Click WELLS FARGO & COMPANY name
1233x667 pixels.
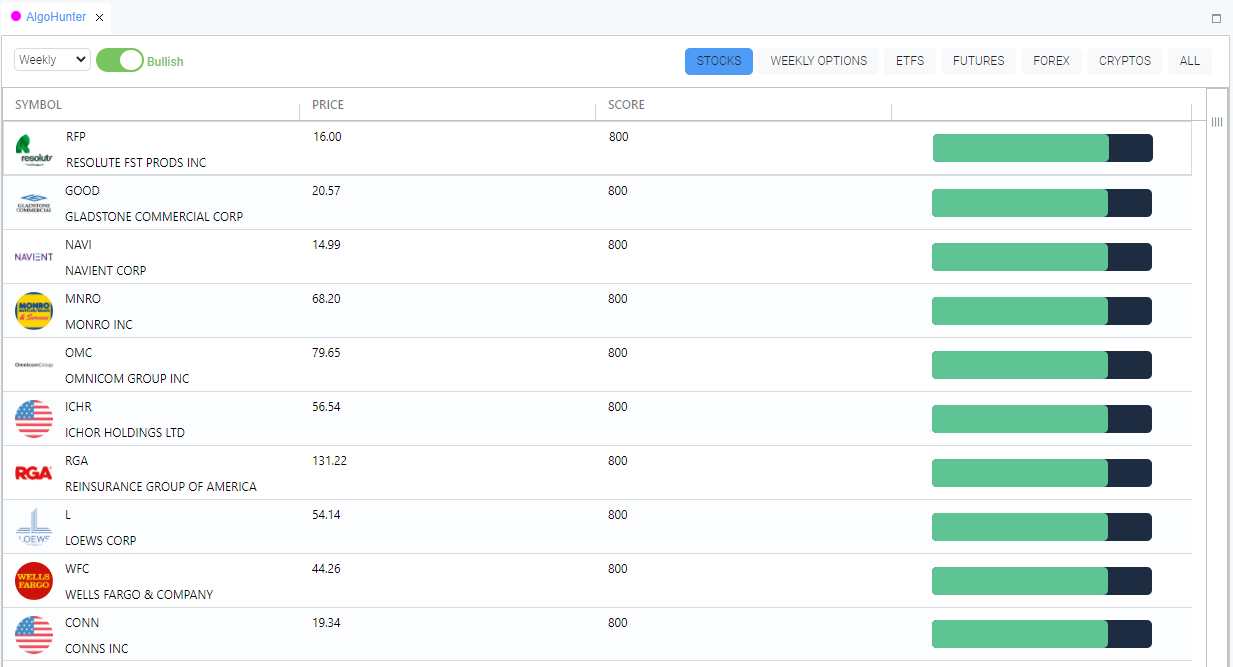139,595
